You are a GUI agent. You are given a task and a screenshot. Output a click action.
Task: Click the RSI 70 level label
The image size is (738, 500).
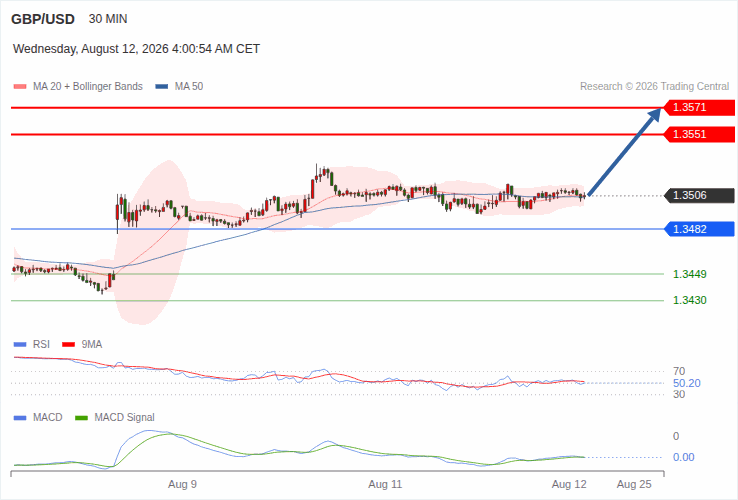[679, 371]
